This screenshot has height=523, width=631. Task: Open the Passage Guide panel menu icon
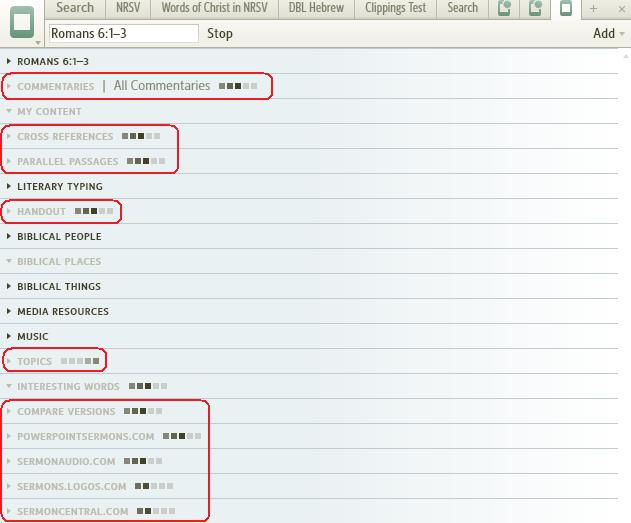22,23
